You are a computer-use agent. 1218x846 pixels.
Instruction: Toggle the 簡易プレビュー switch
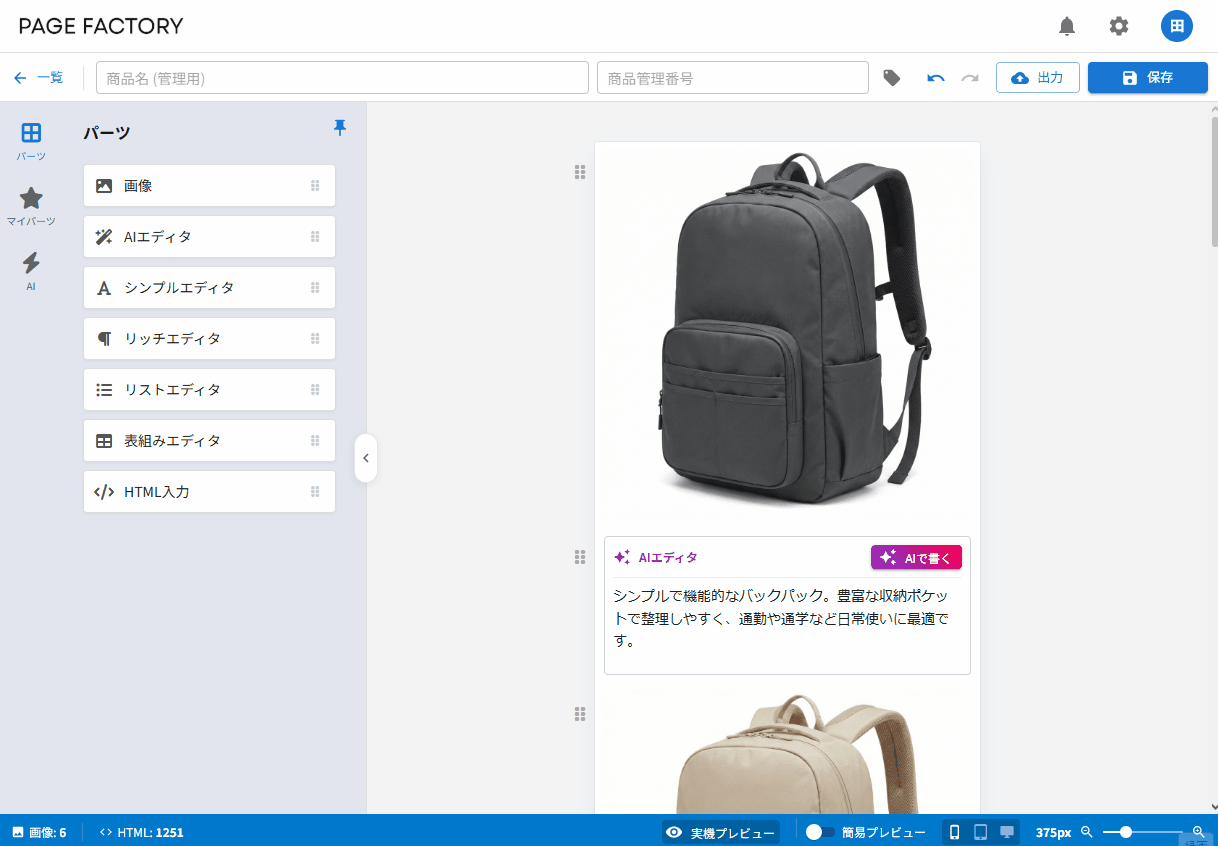(x=820, y=831)
